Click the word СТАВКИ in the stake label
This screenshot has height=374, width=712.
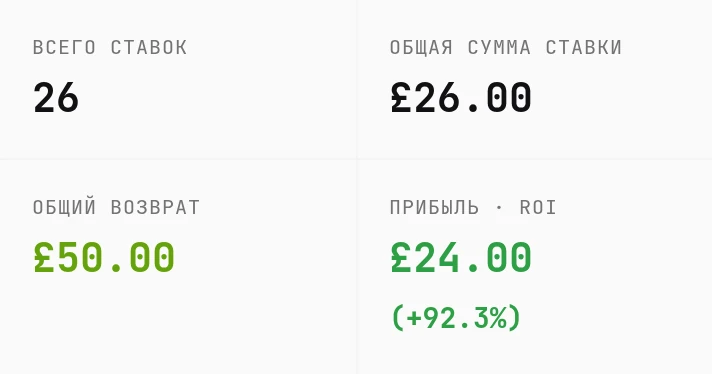click(583, 48)
